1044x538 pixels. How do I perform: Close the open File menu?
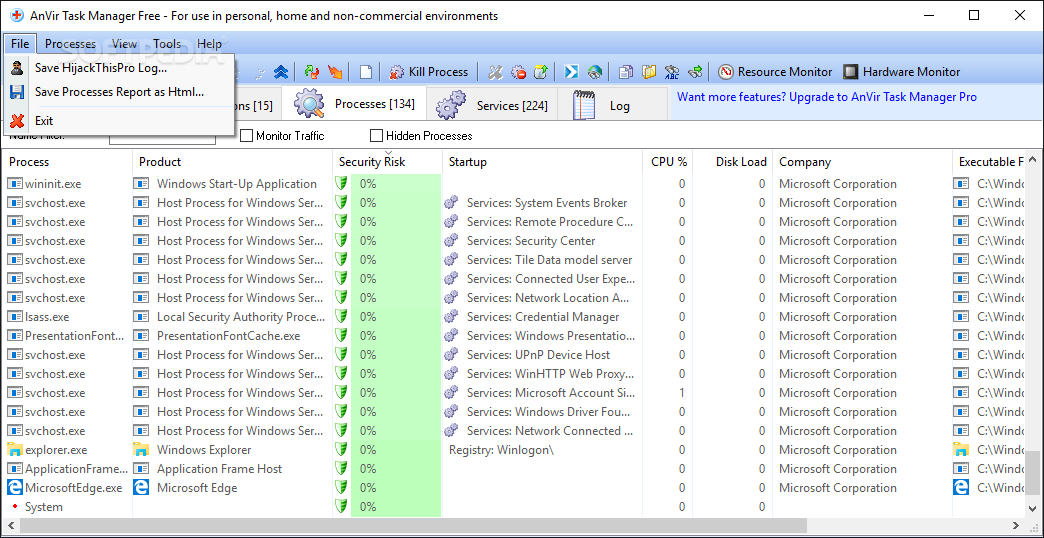(20, 44)
